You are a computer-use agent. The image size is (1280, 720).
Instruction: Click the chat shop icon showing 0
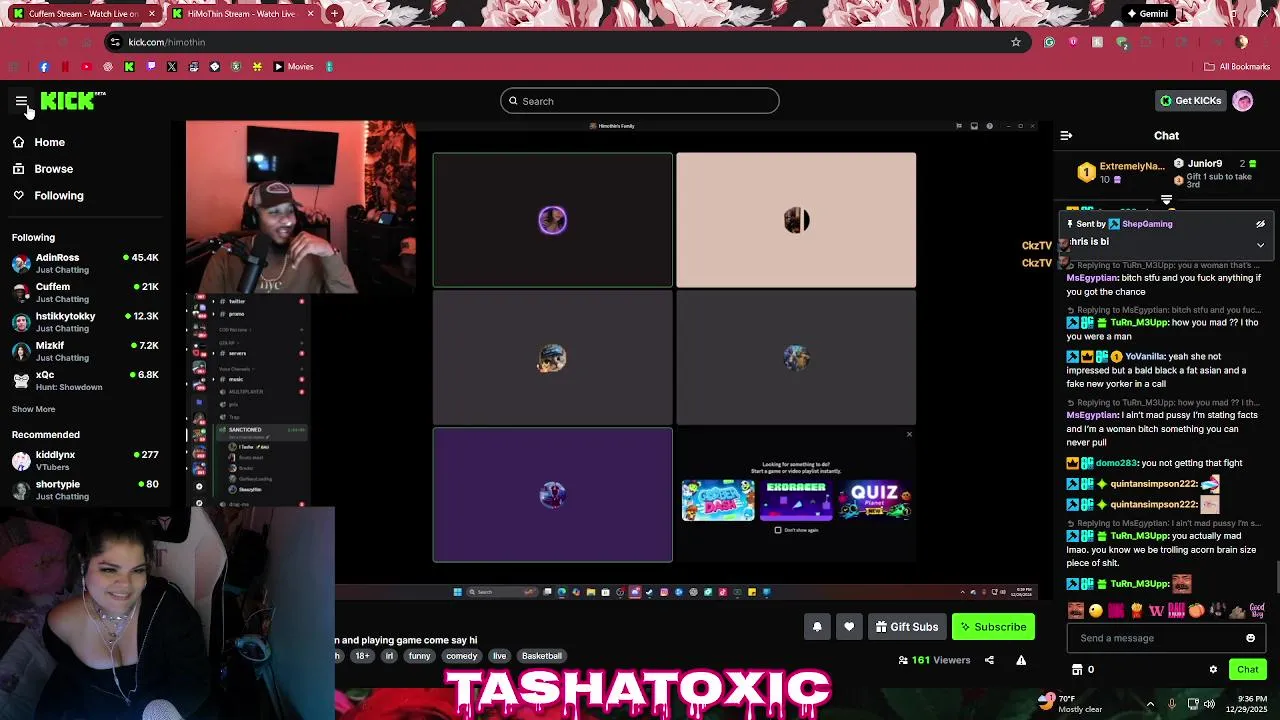click(1083, 669)
